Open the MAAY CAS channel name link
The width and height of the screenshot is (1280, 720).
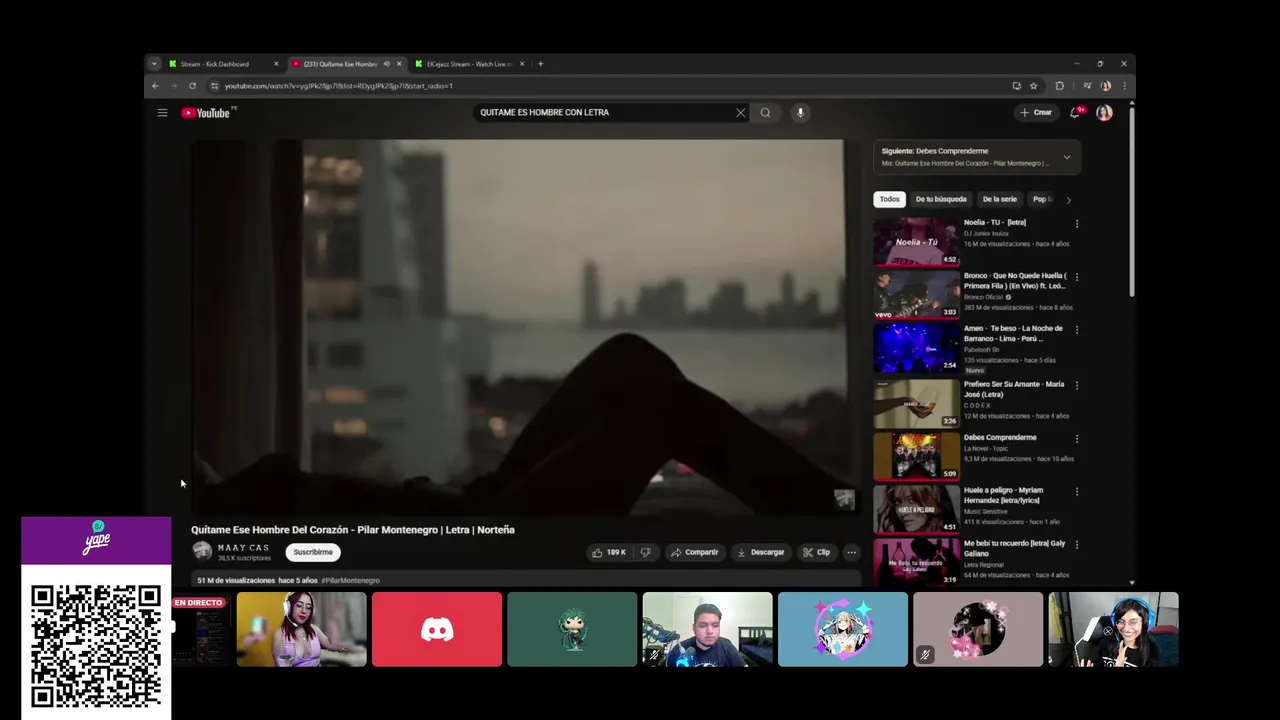click(243, 548)
